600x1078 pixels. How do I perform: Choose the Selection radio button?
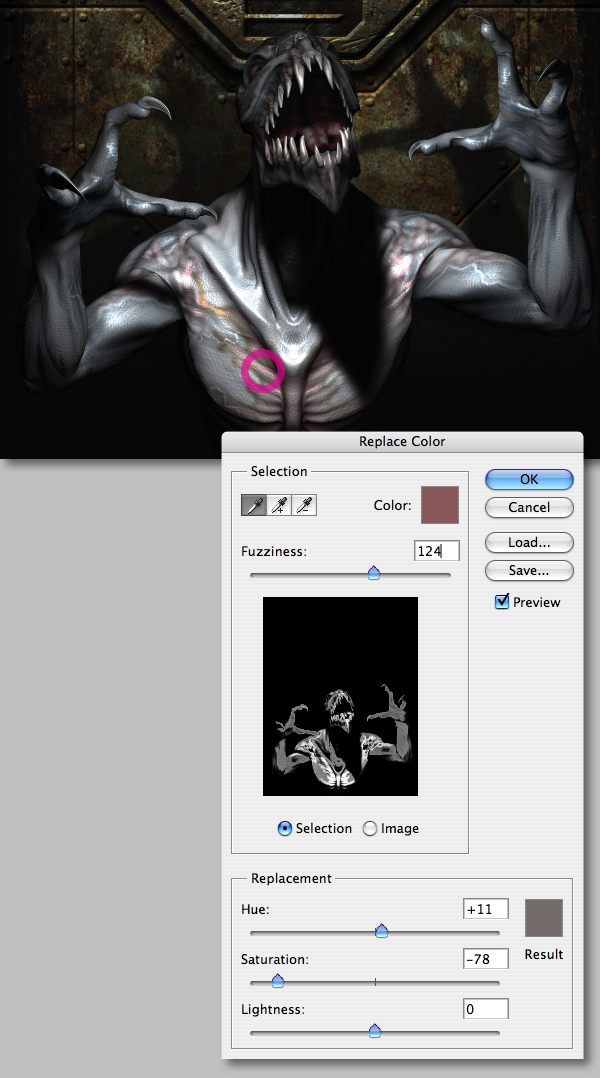coord(285,828)
